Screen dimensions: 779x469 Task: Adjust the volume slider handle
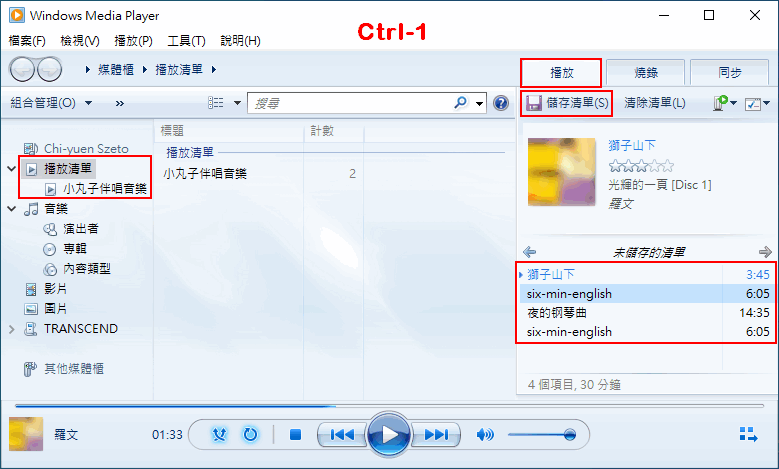click(x=570, y=435)
